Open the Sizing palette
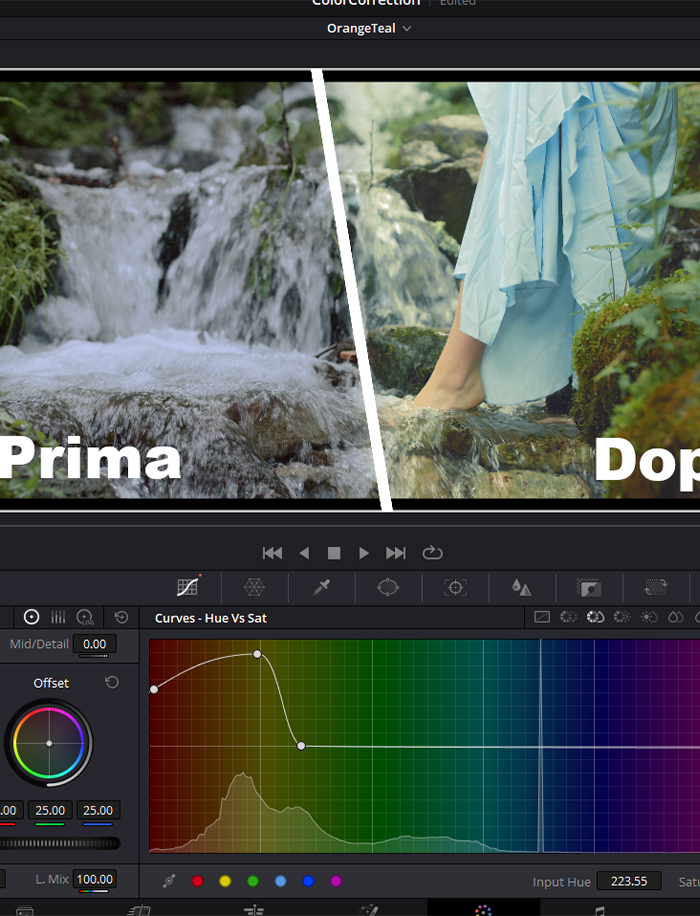The width and height of the screenshot is (700, 916). pos(655,588)
